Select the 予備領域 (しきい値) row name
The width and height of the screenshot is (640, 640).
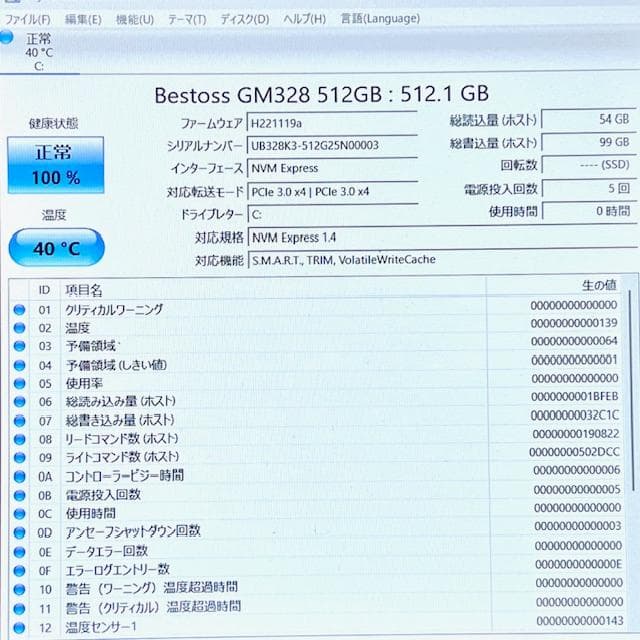click(116, 364)
